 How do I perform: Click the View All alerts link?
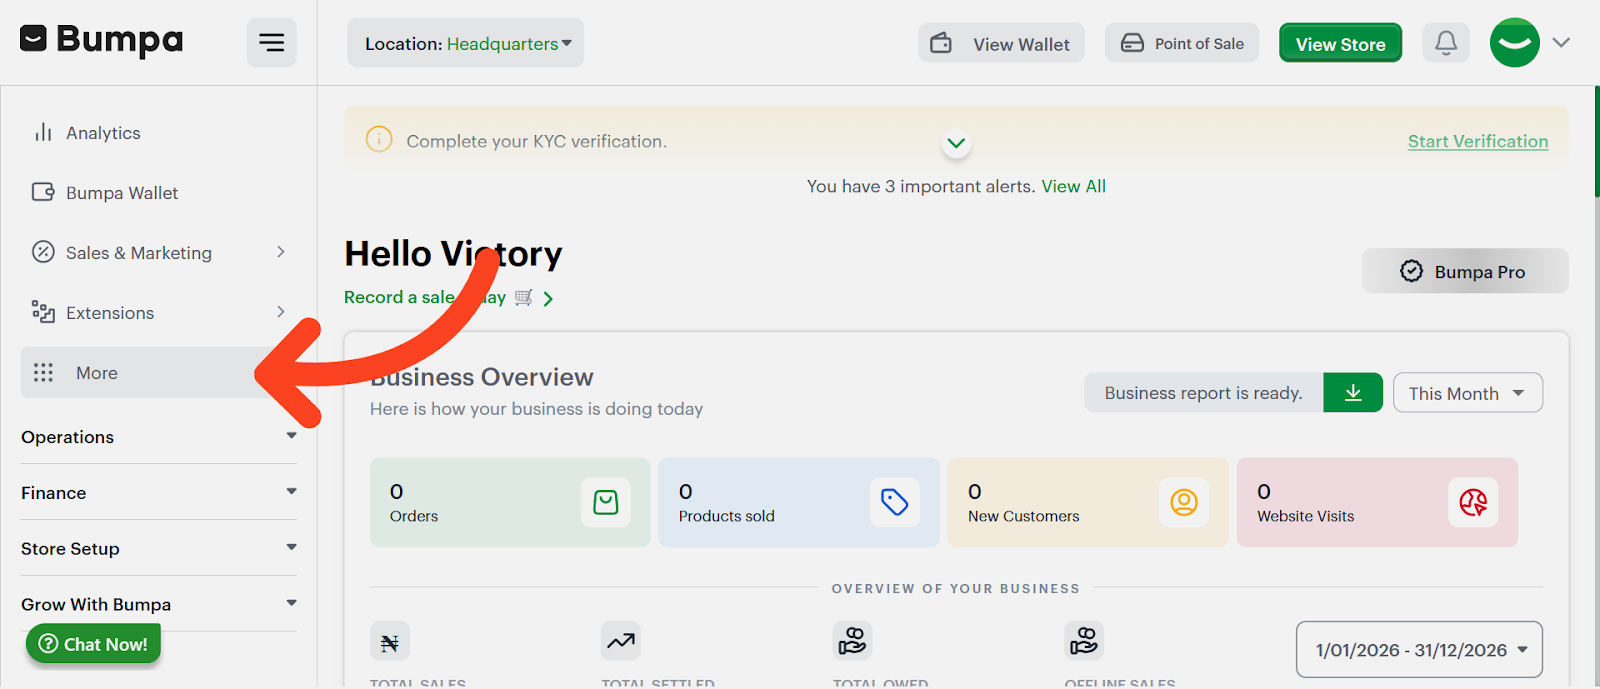pos(1074,186)
